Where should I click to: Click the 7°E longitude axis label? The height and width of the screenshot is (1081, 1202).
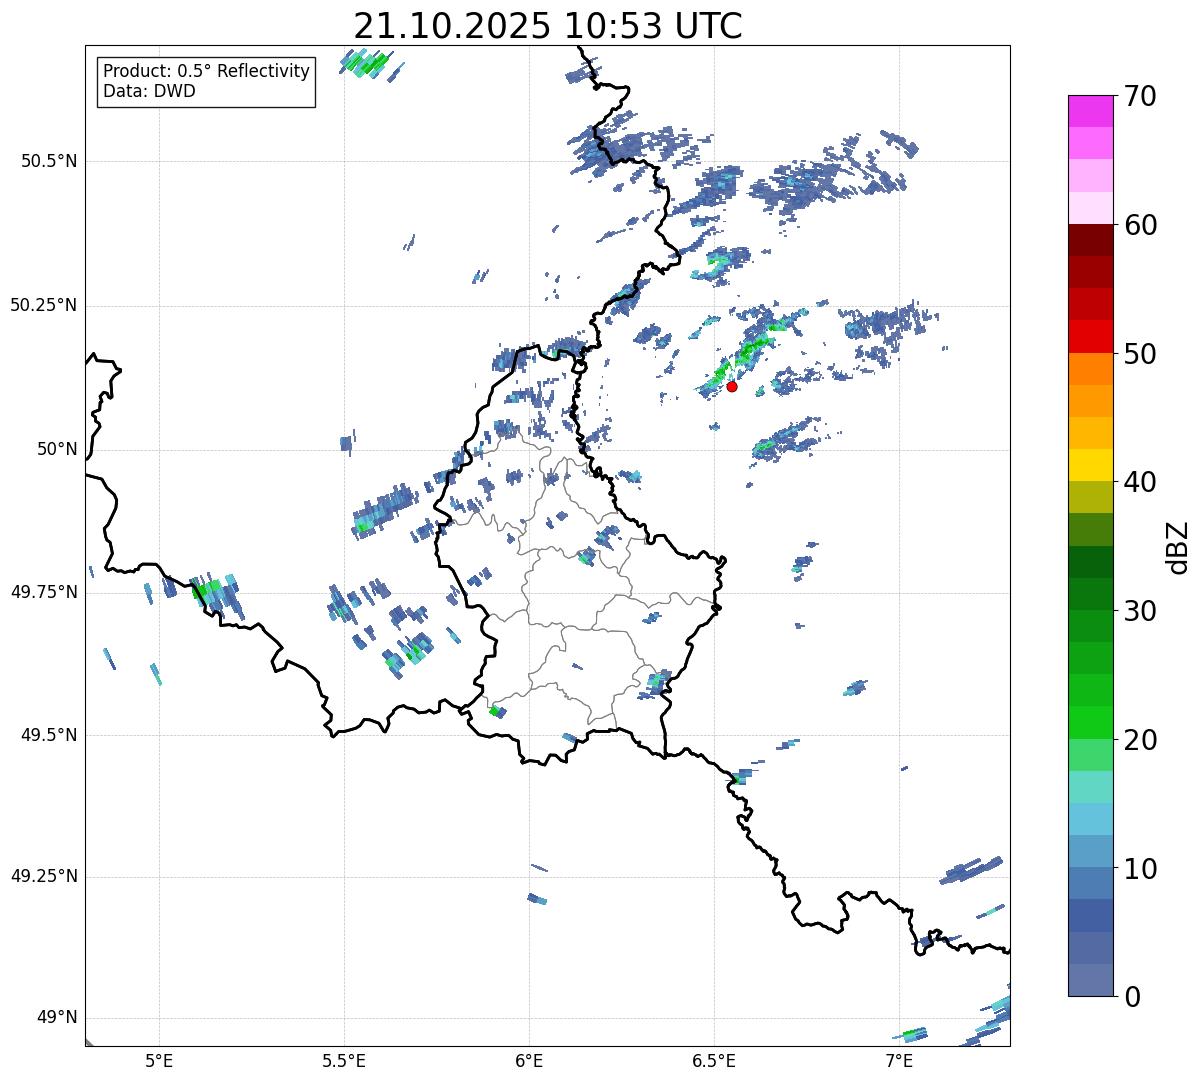pos(899,1060)
